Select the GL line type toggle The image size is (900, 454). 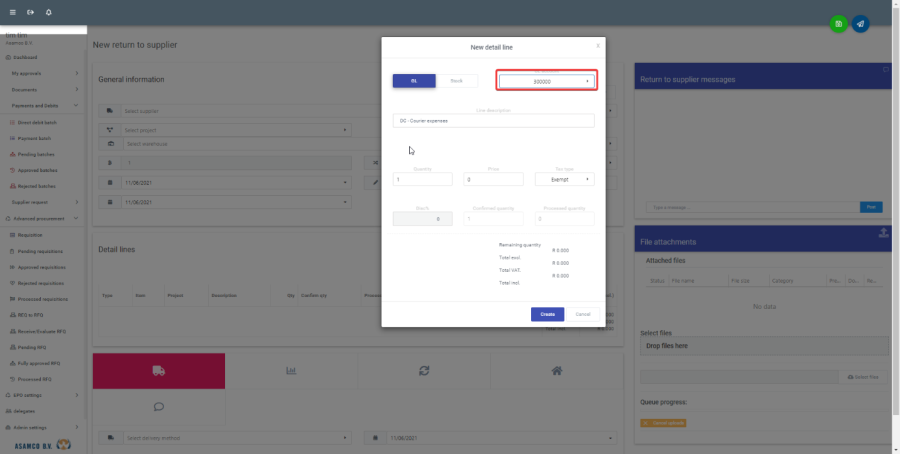coord(414,81)
